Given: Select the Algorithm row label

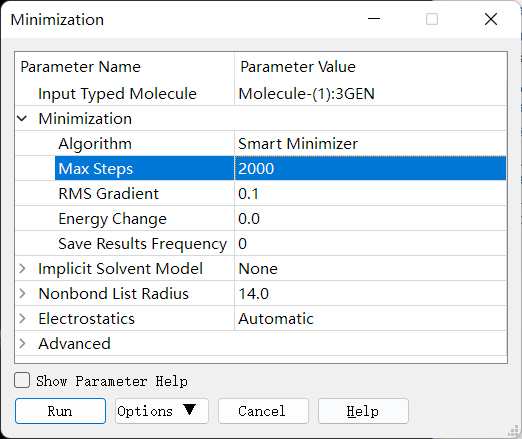Looking at the screenshot, I should (x=95, y=144).
